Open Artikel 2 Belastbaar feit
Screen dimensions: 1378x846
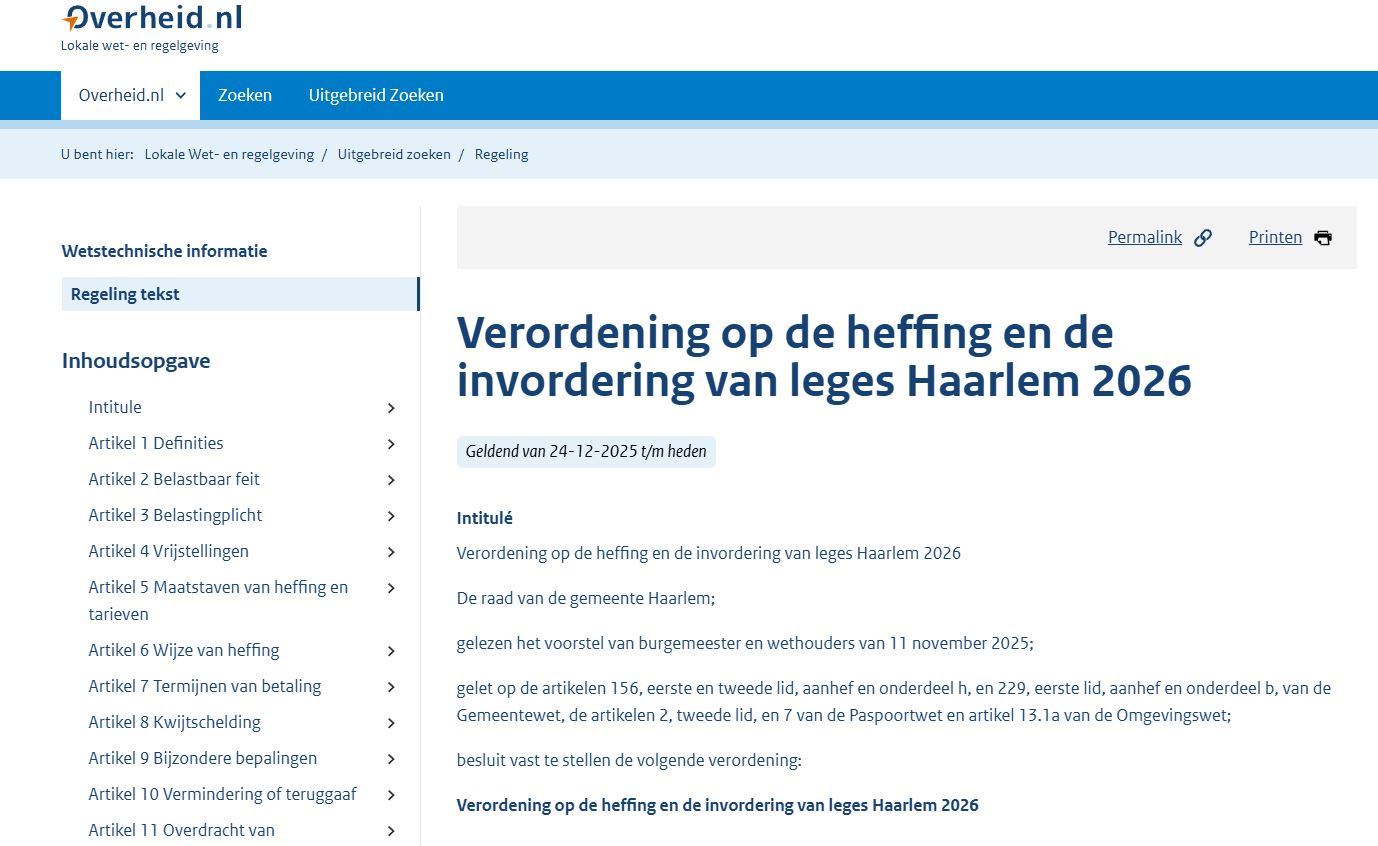pyautogui.click(x=174, y=479)
